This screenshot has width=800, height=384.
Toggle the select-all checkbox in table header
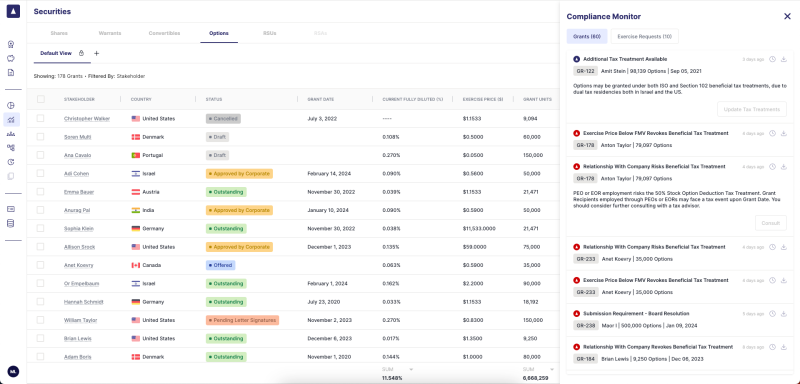click(x=41, y=99)
